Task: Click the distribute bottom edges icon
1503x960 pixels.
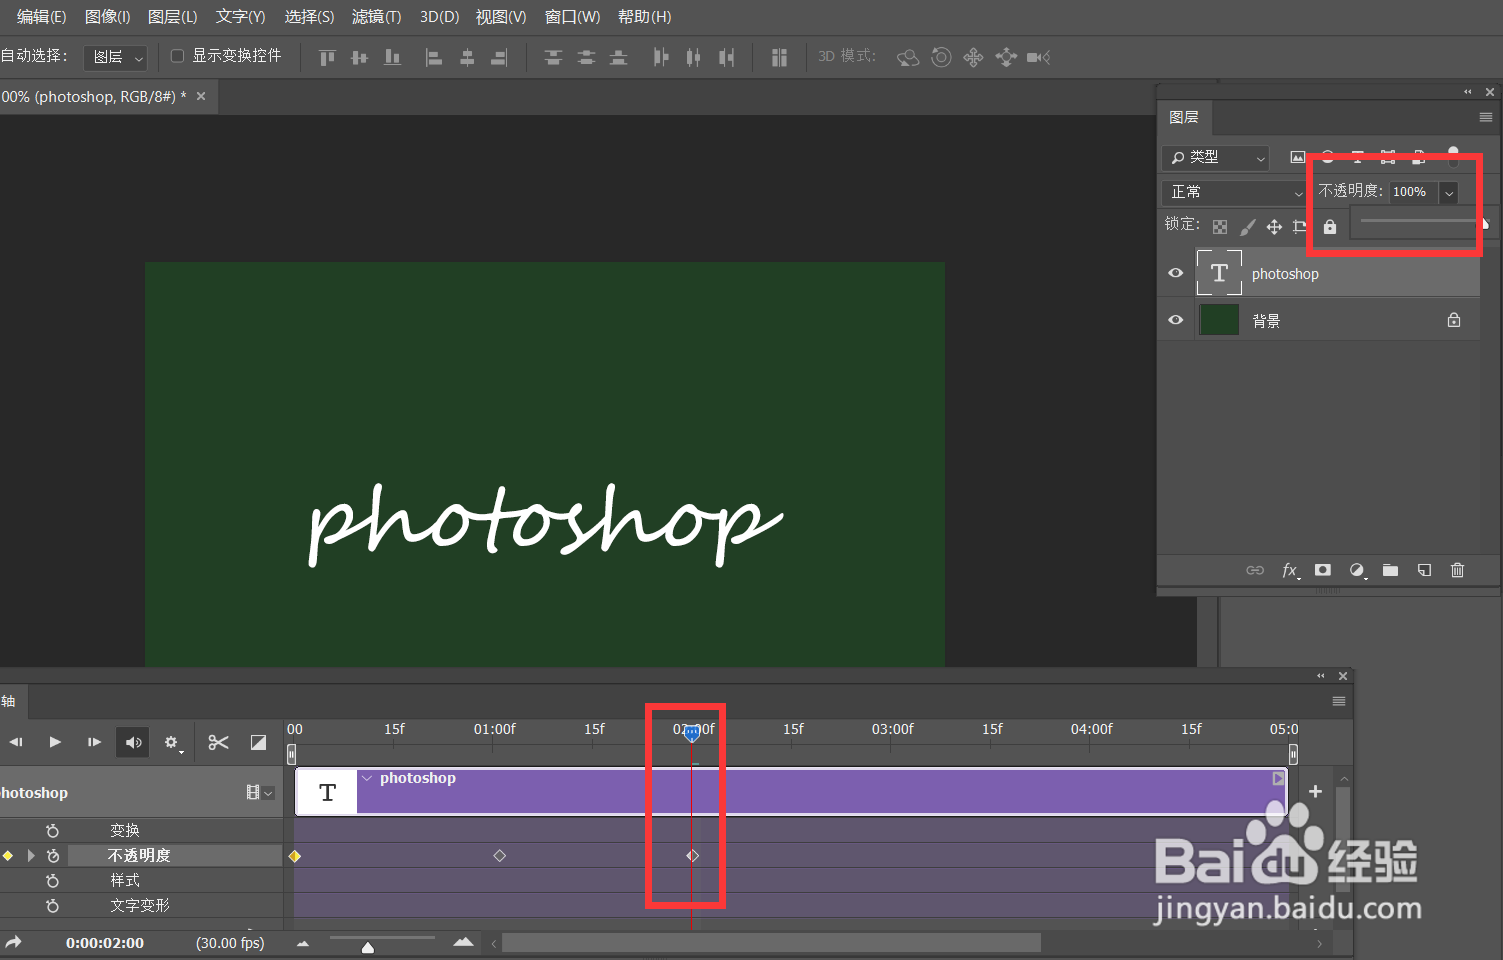Action: tap(619, 58)
